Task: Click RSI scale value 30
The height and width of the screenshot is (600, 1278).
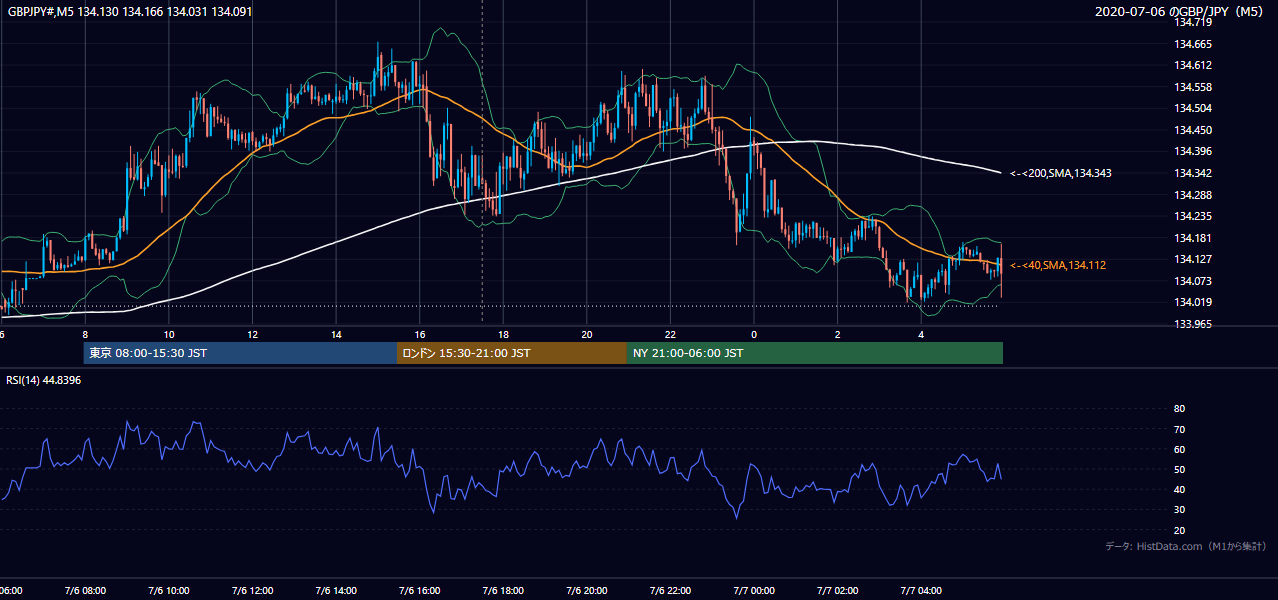Action: (1179, 509)
